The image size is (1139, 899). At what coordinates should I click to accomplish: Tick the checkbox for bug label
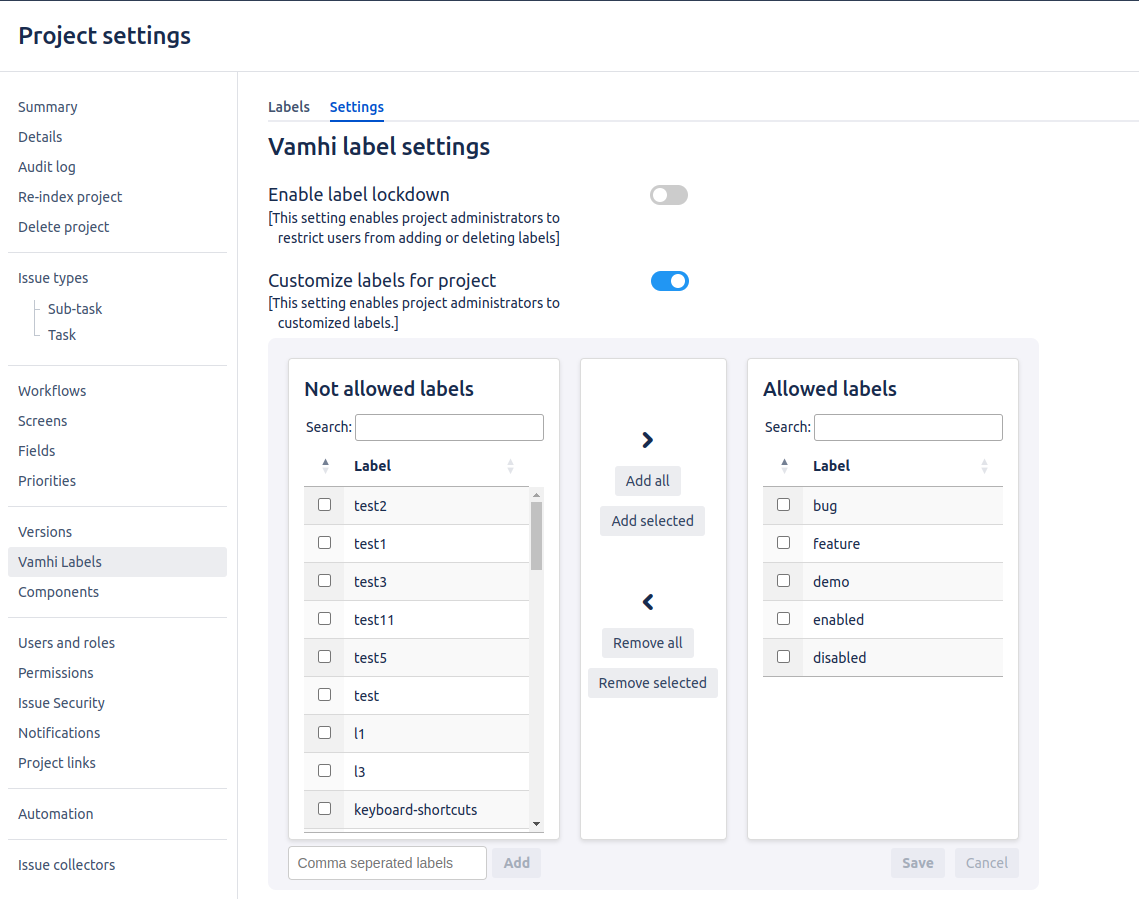coord(783,505)
